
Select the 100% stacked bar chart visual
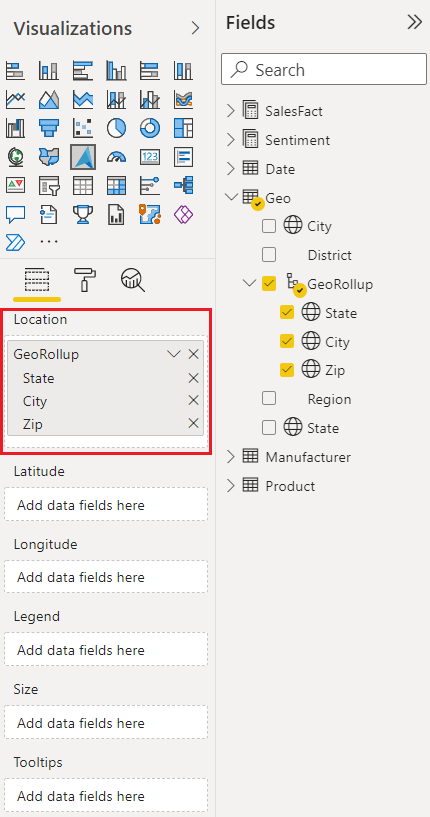pyautogui.click(x=150, y=70)
